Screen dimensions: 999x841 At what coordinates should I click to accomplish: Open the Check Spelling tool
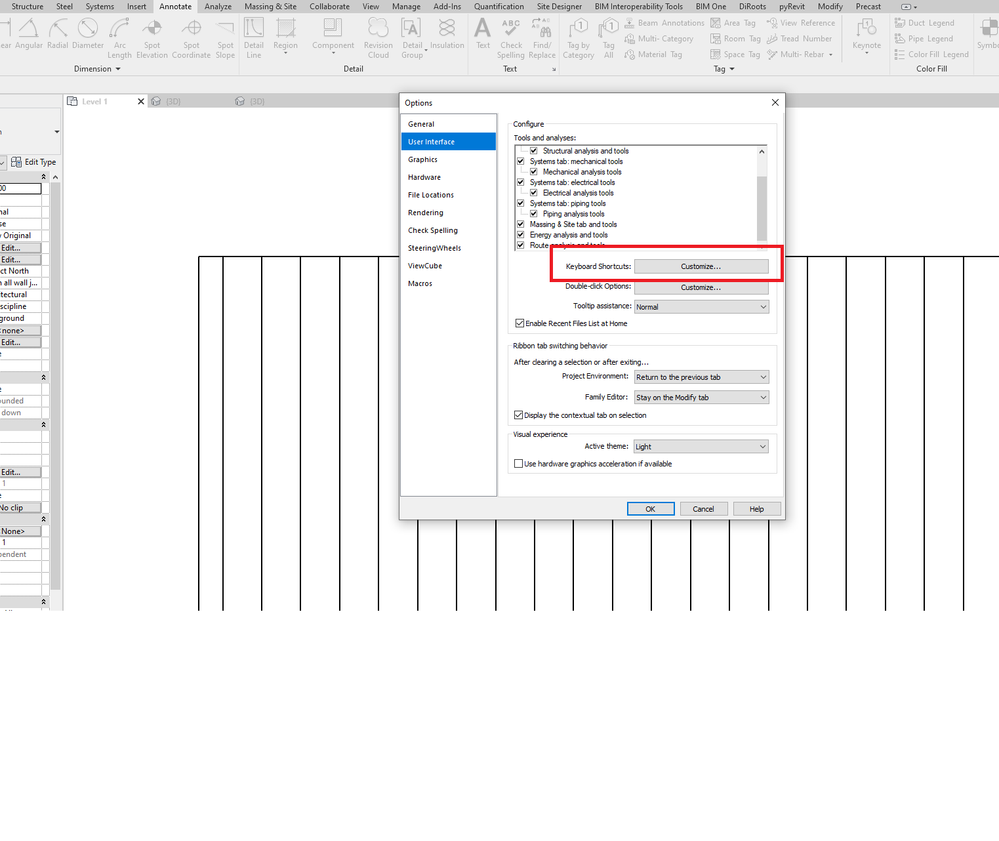511,38
